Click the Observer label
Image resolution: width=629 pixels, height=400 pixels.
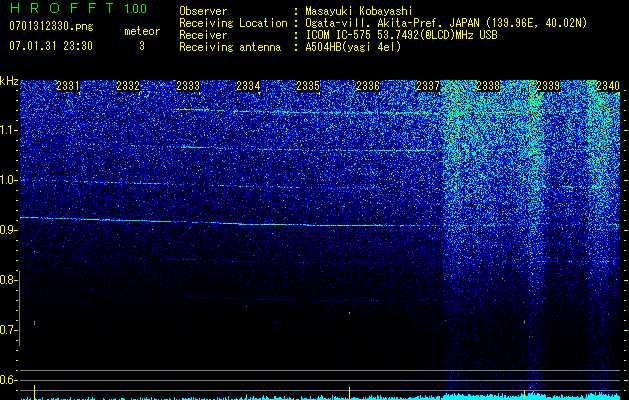pos(203,11)
